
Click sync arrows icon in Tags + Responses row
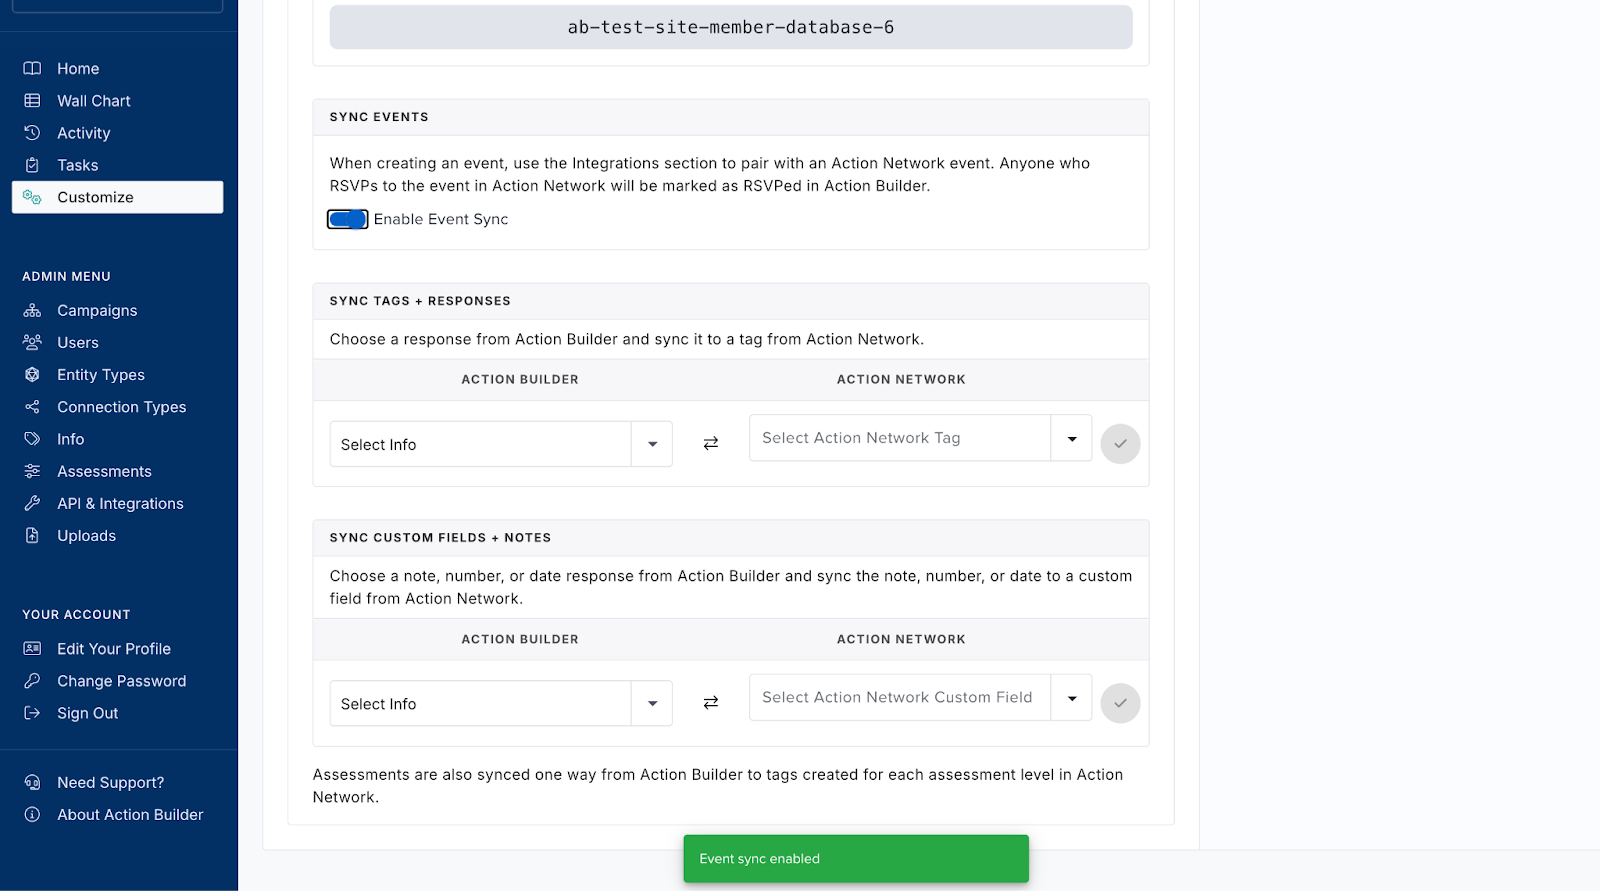point(711,443)
